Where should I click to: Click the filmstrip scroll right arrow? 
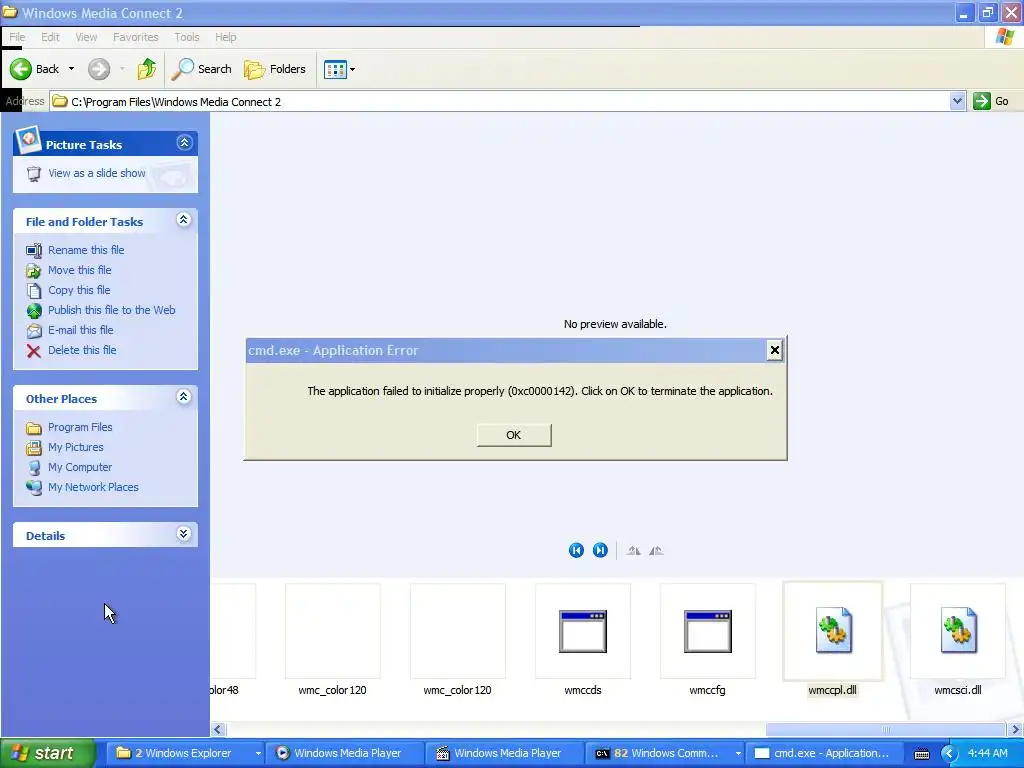[1016, 729]
